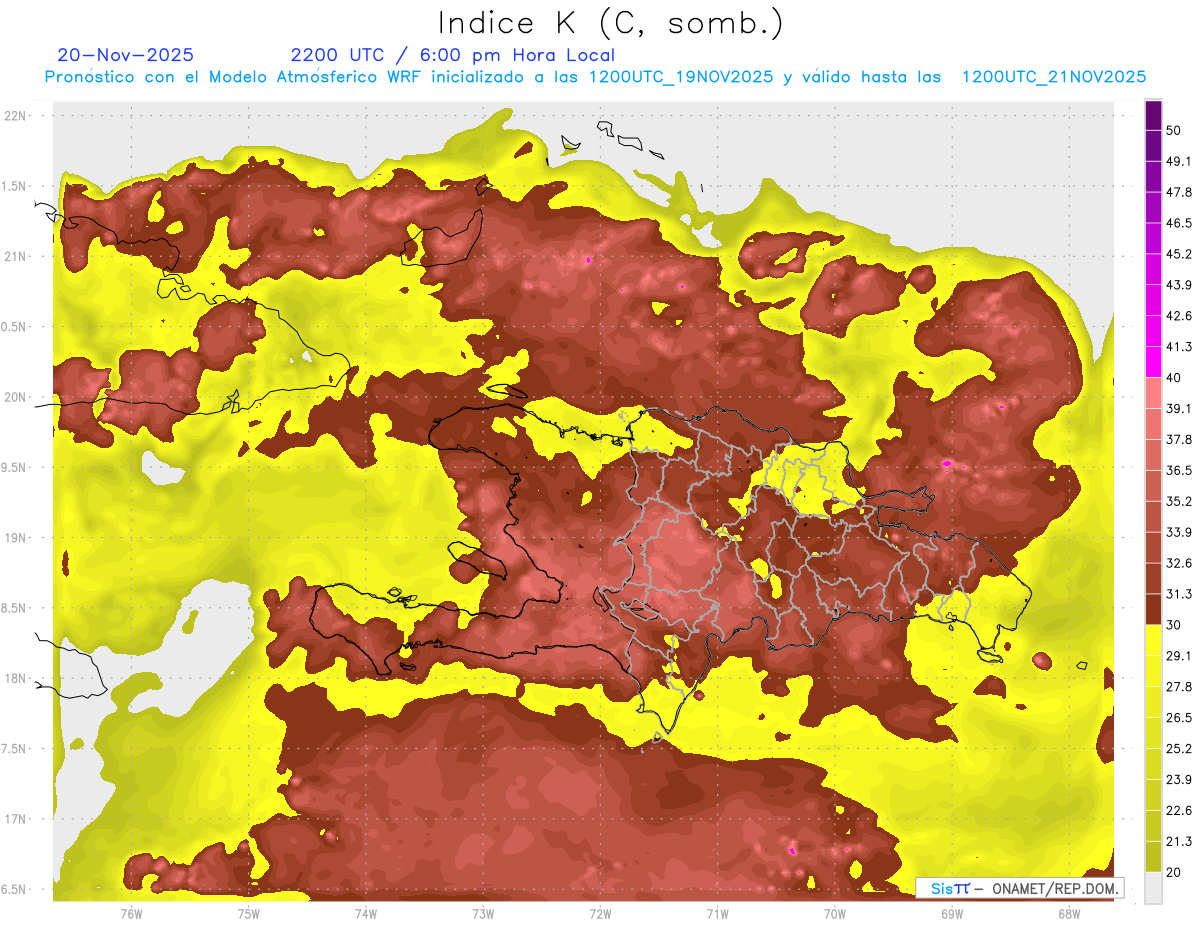Click the colorbar value "50"

pyautogui.click(x=1174, y=130)
